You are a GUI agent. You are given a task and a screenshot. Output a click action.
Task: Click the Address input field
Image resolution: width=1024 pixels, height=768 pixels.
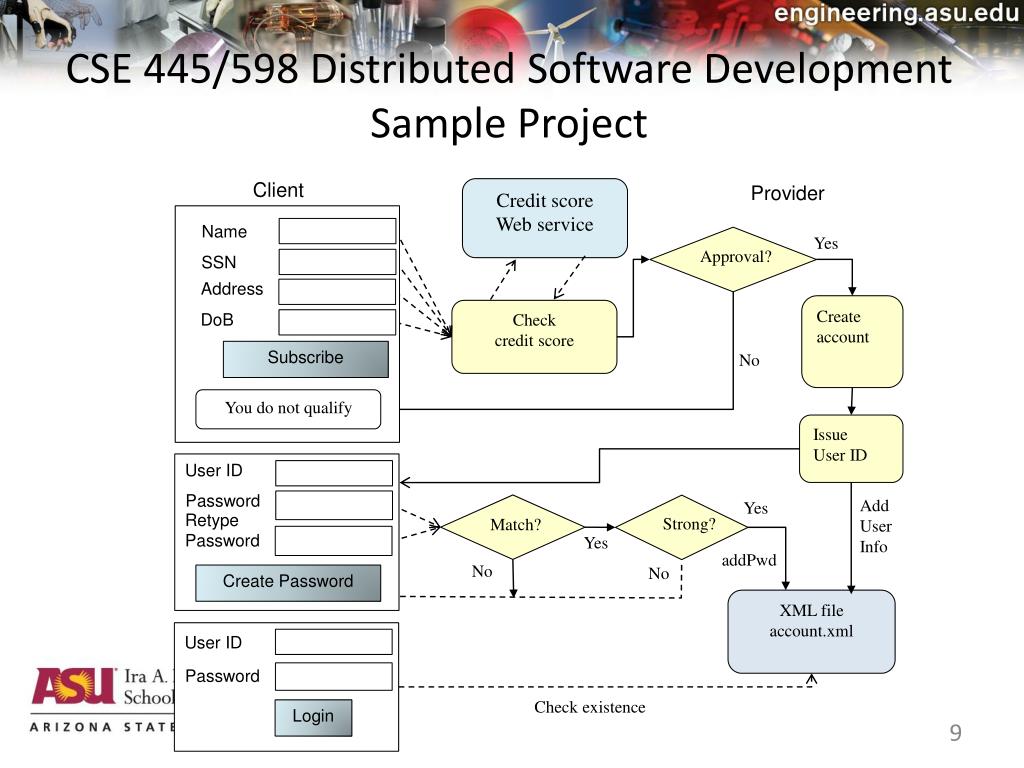[x=337, y=292]
